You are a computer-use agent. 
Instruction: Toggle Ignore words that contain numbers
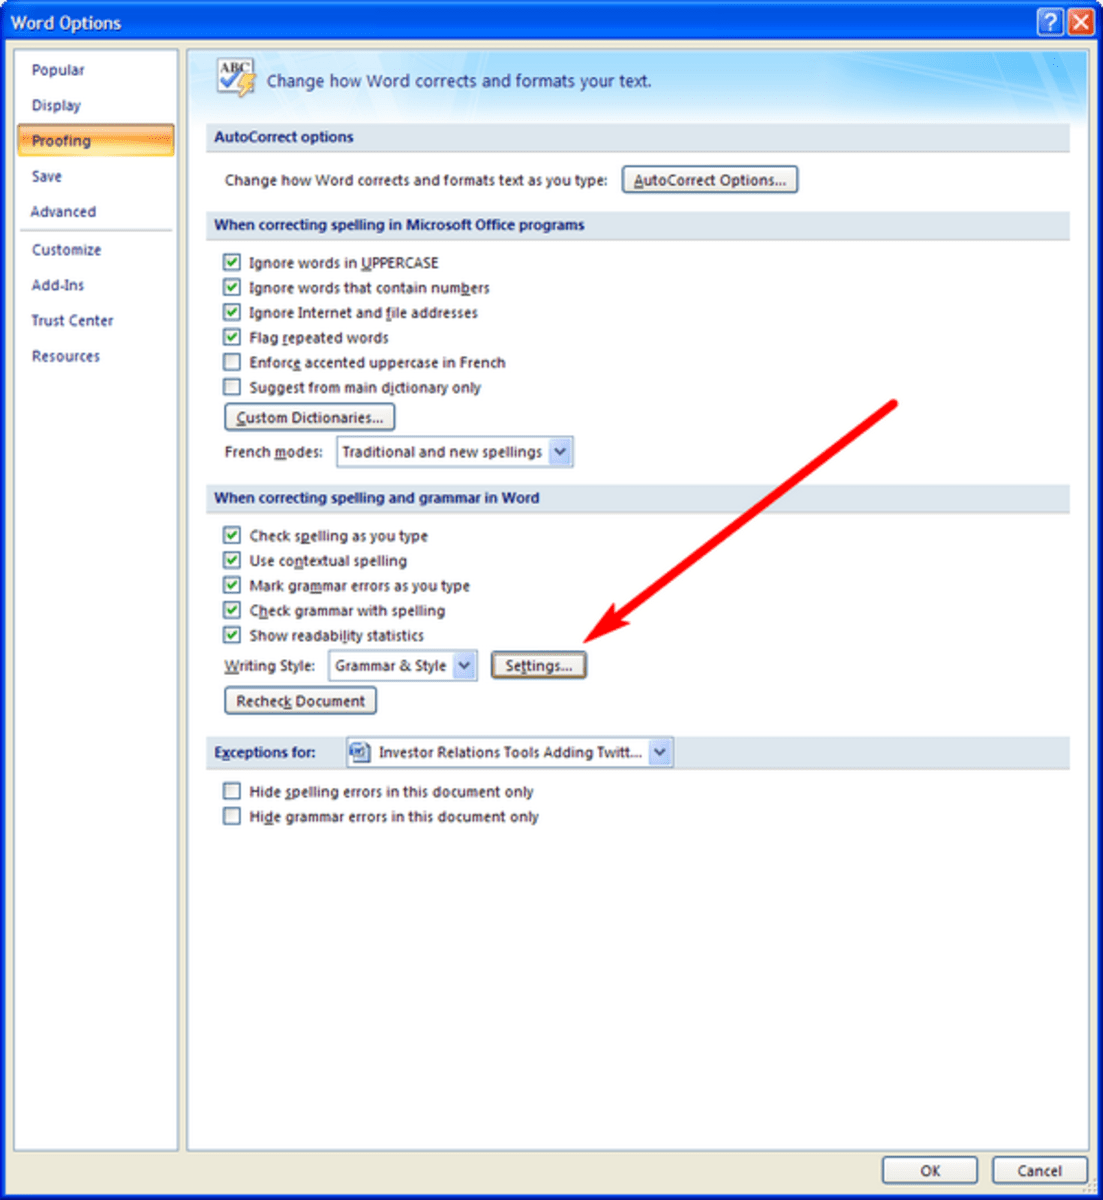coord(232,287)
